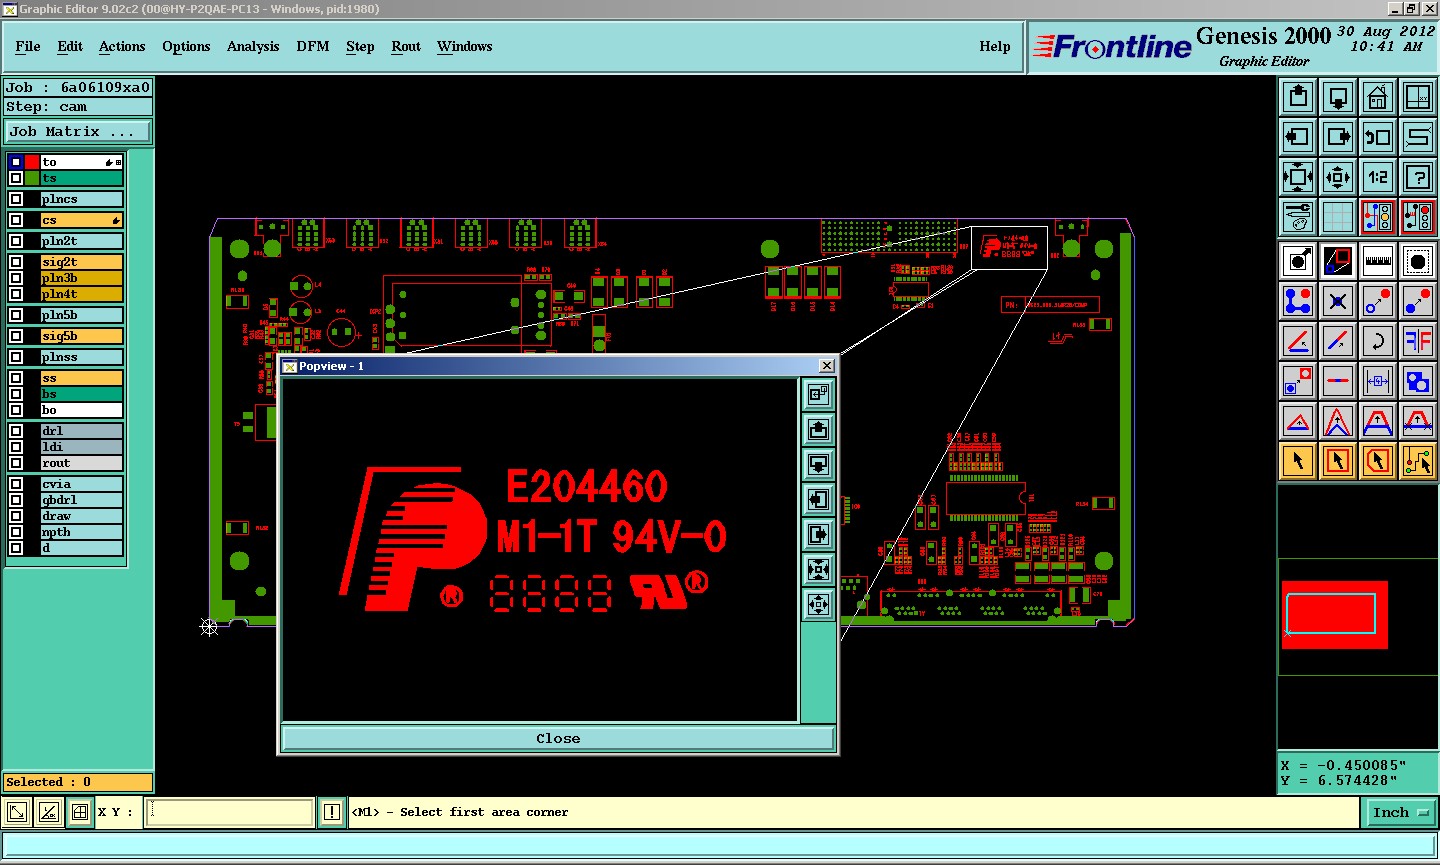
Task: Toggle display checkbox for layer plncs
Action: 16,199
